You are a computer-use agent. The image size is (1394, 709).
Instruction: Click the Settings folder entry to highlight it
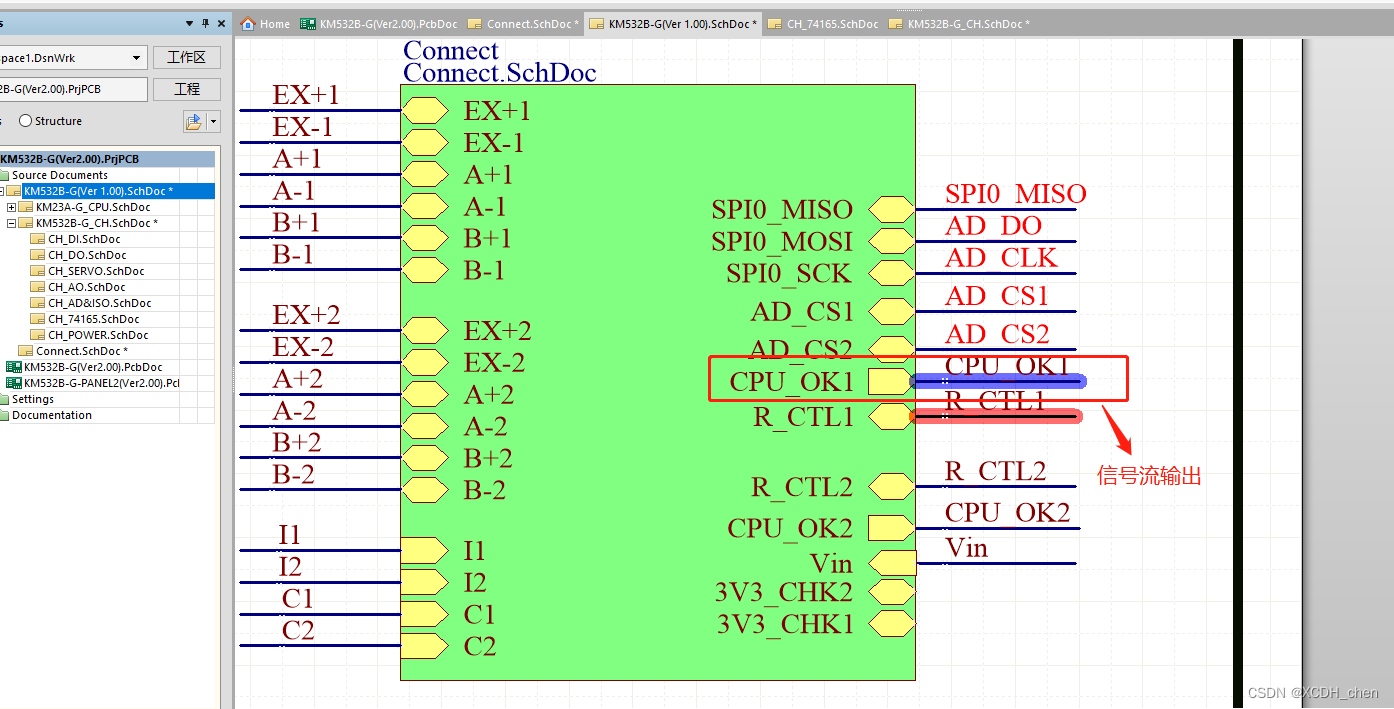[35, 398]
